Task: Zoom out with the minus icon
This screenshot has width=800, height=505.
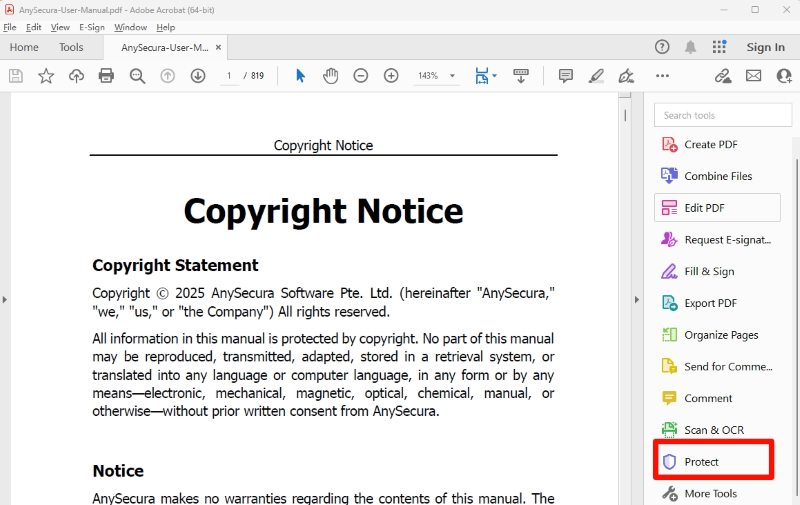Action: pos(361,76)
